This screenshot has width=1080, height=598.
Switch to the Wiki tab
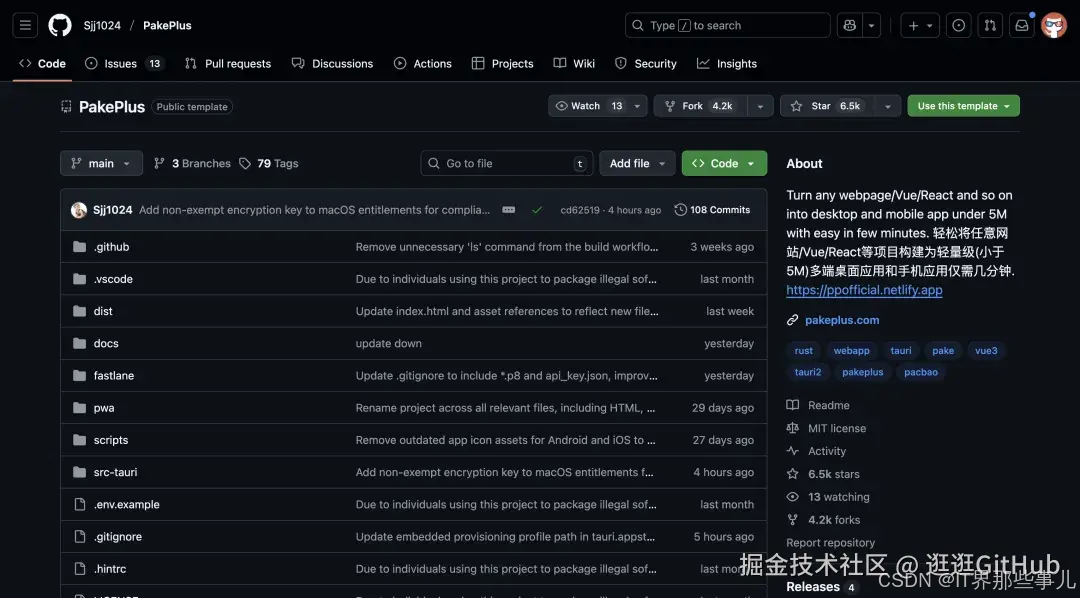574,63
